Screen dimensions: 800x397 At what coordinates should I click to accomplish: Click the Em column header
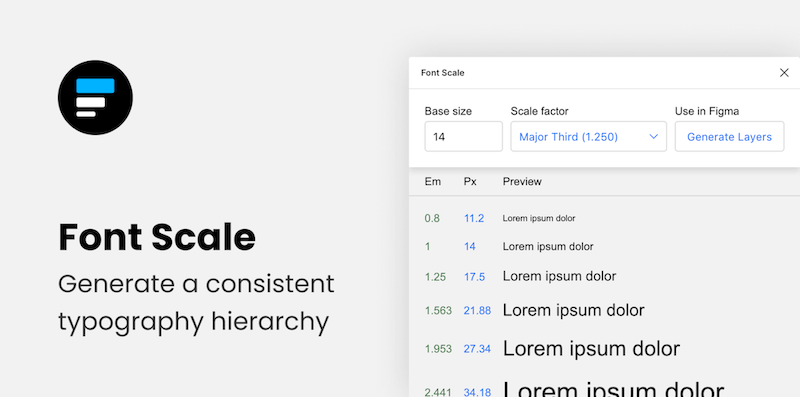[433, 181]
